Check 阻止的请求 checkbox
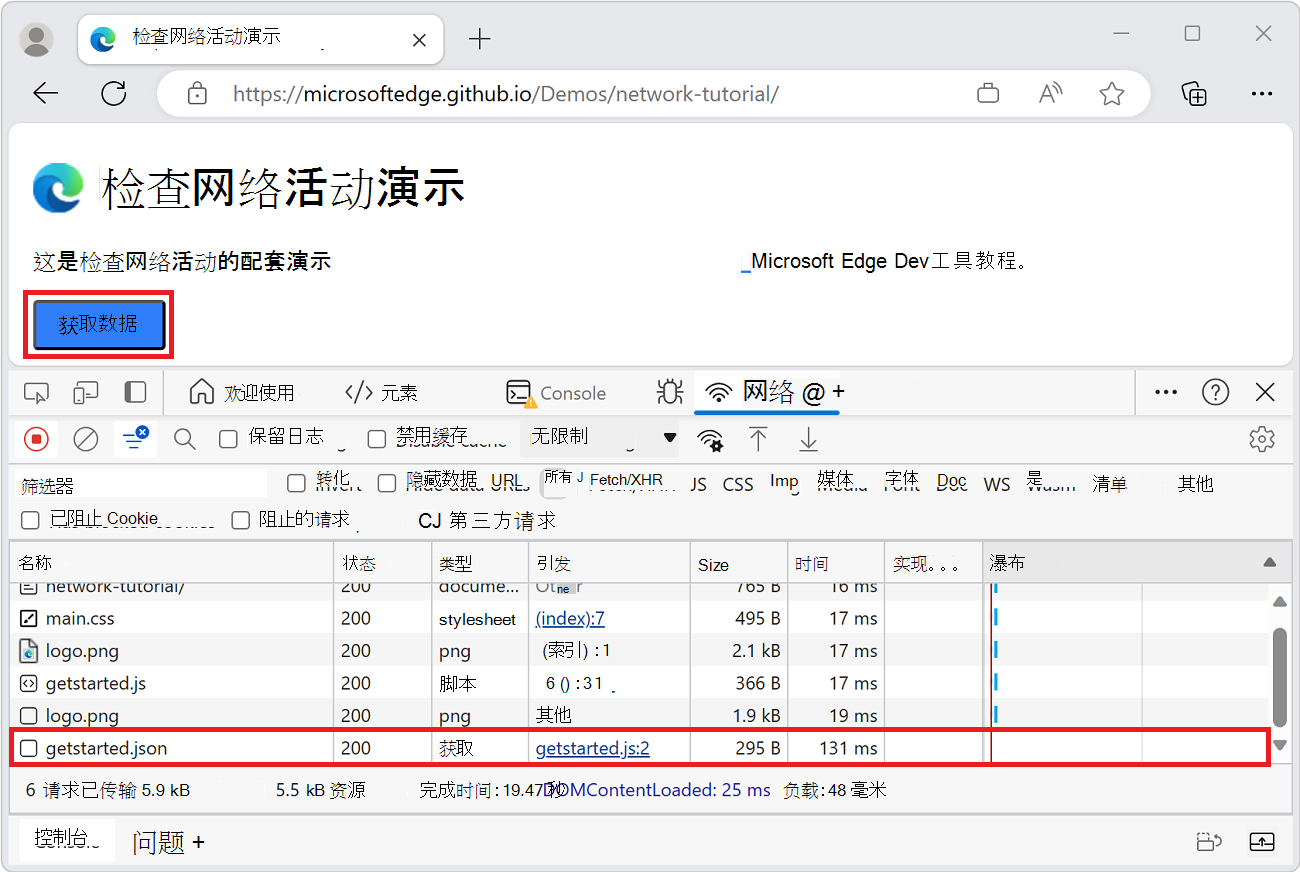 [240, 520]
